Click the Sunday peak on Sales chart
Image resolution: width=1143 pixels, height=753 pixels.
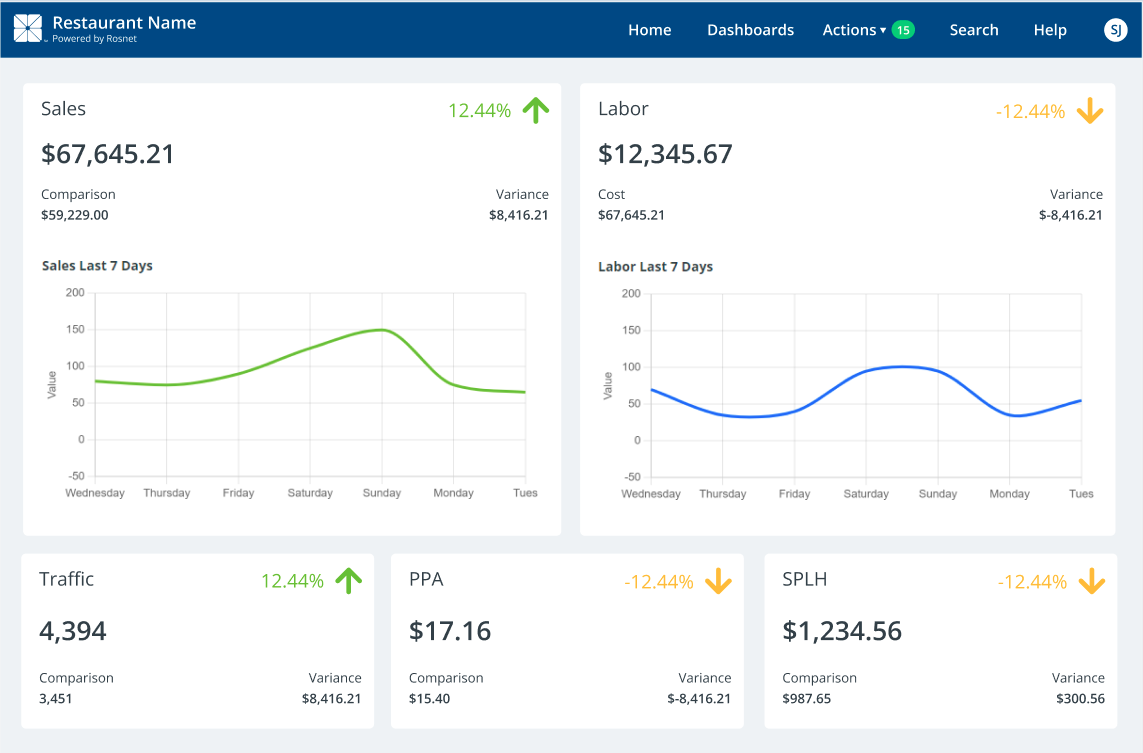coord(381,330)
